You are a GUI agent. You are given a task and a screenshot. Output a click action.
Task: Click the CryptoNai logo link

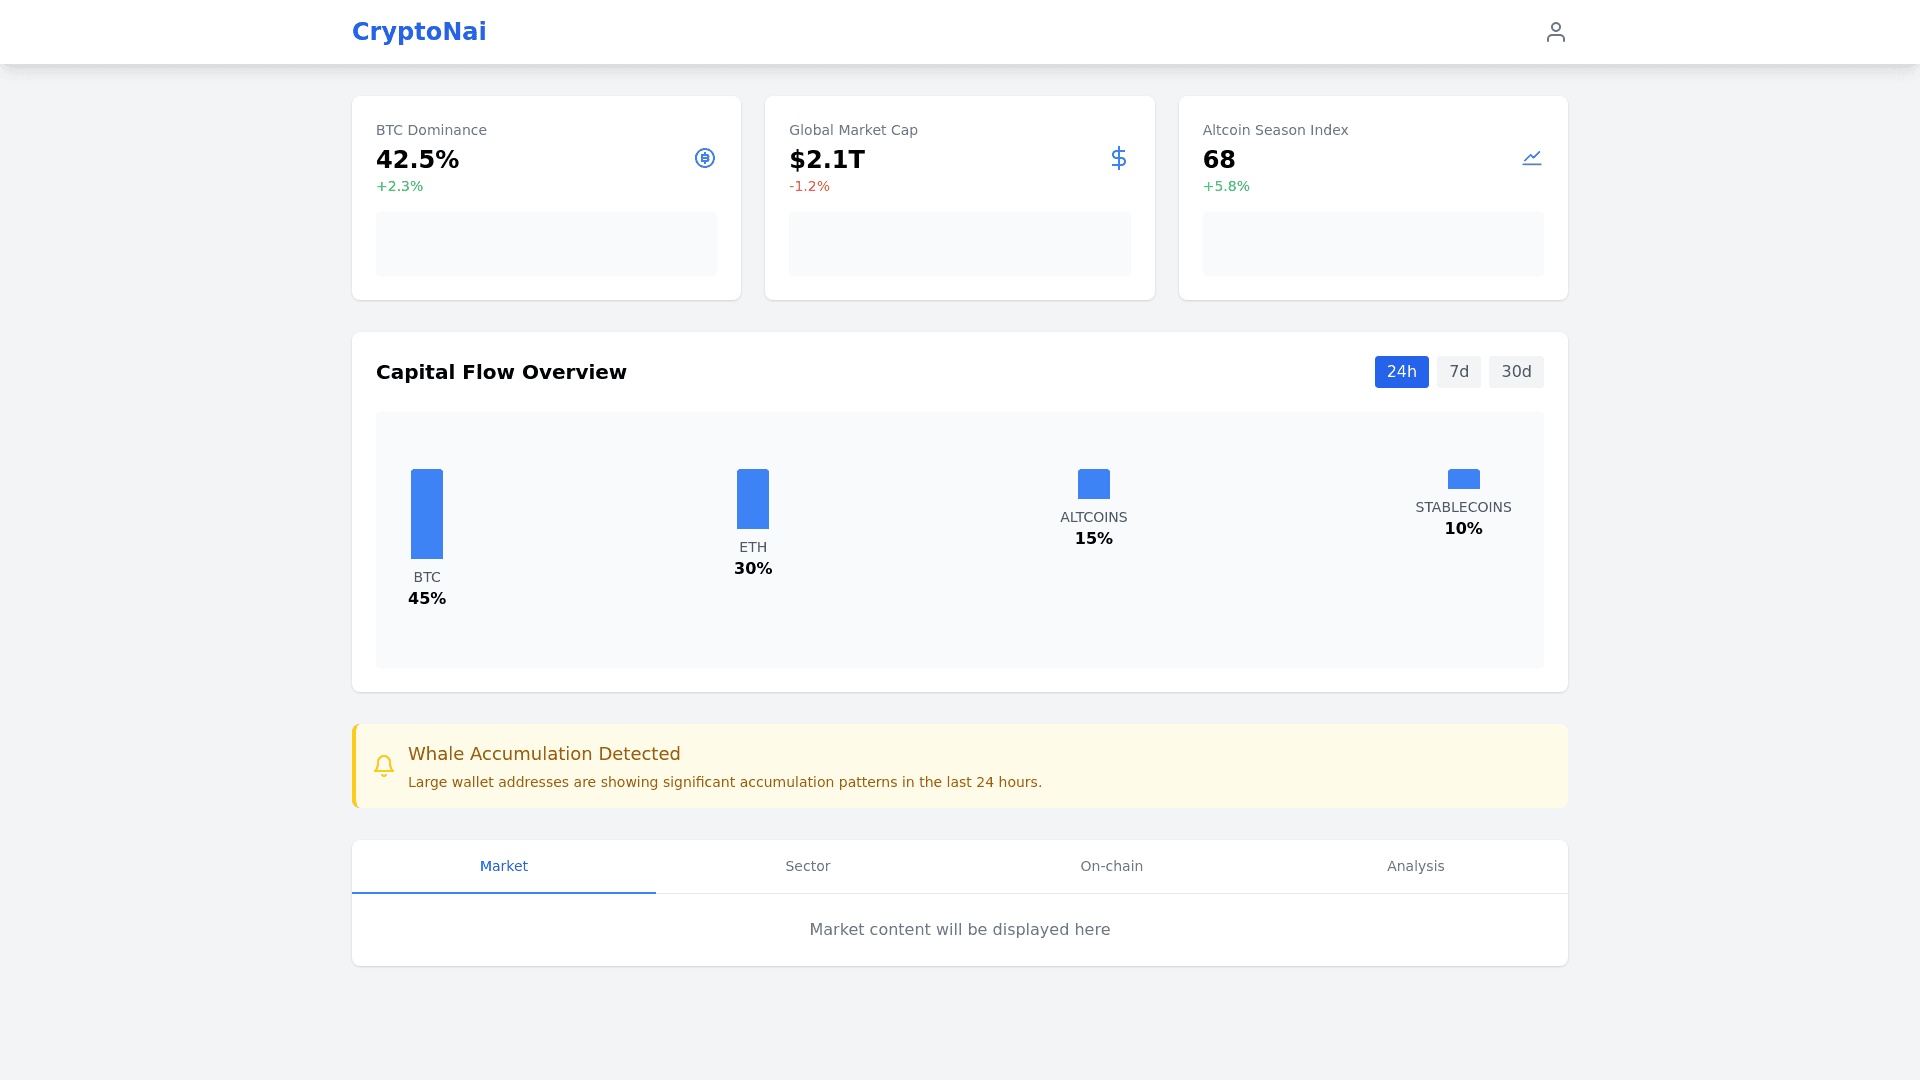(x=419, y=32)
